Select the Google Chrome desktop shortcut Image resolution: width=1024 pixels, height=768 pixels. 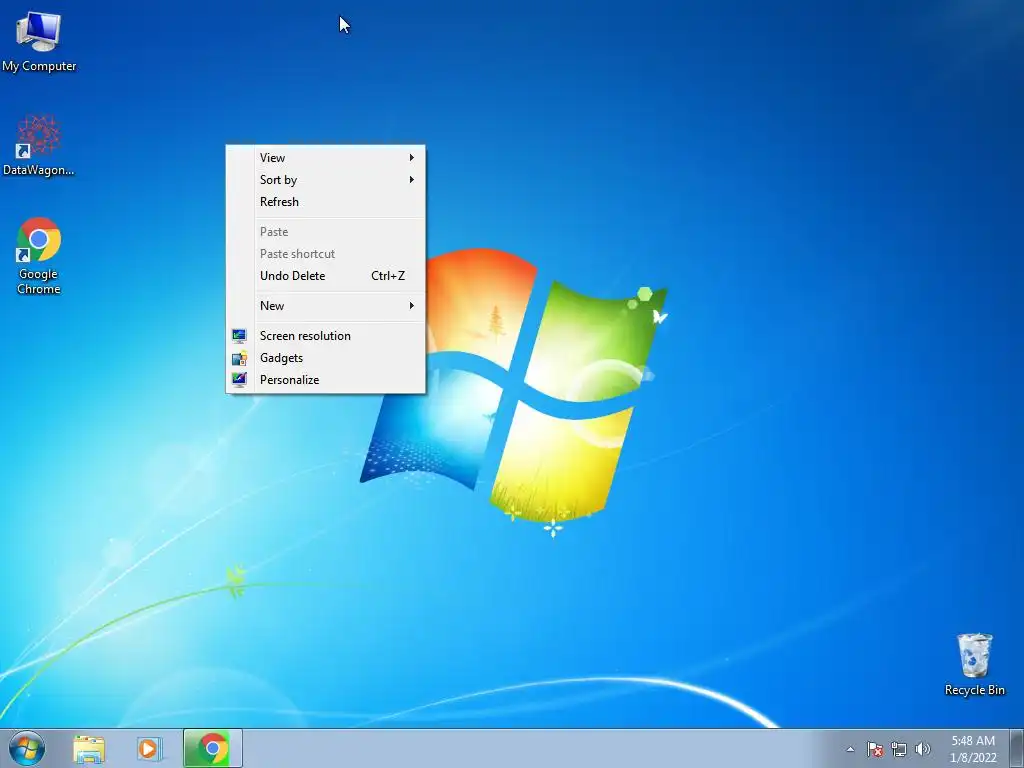39,255
